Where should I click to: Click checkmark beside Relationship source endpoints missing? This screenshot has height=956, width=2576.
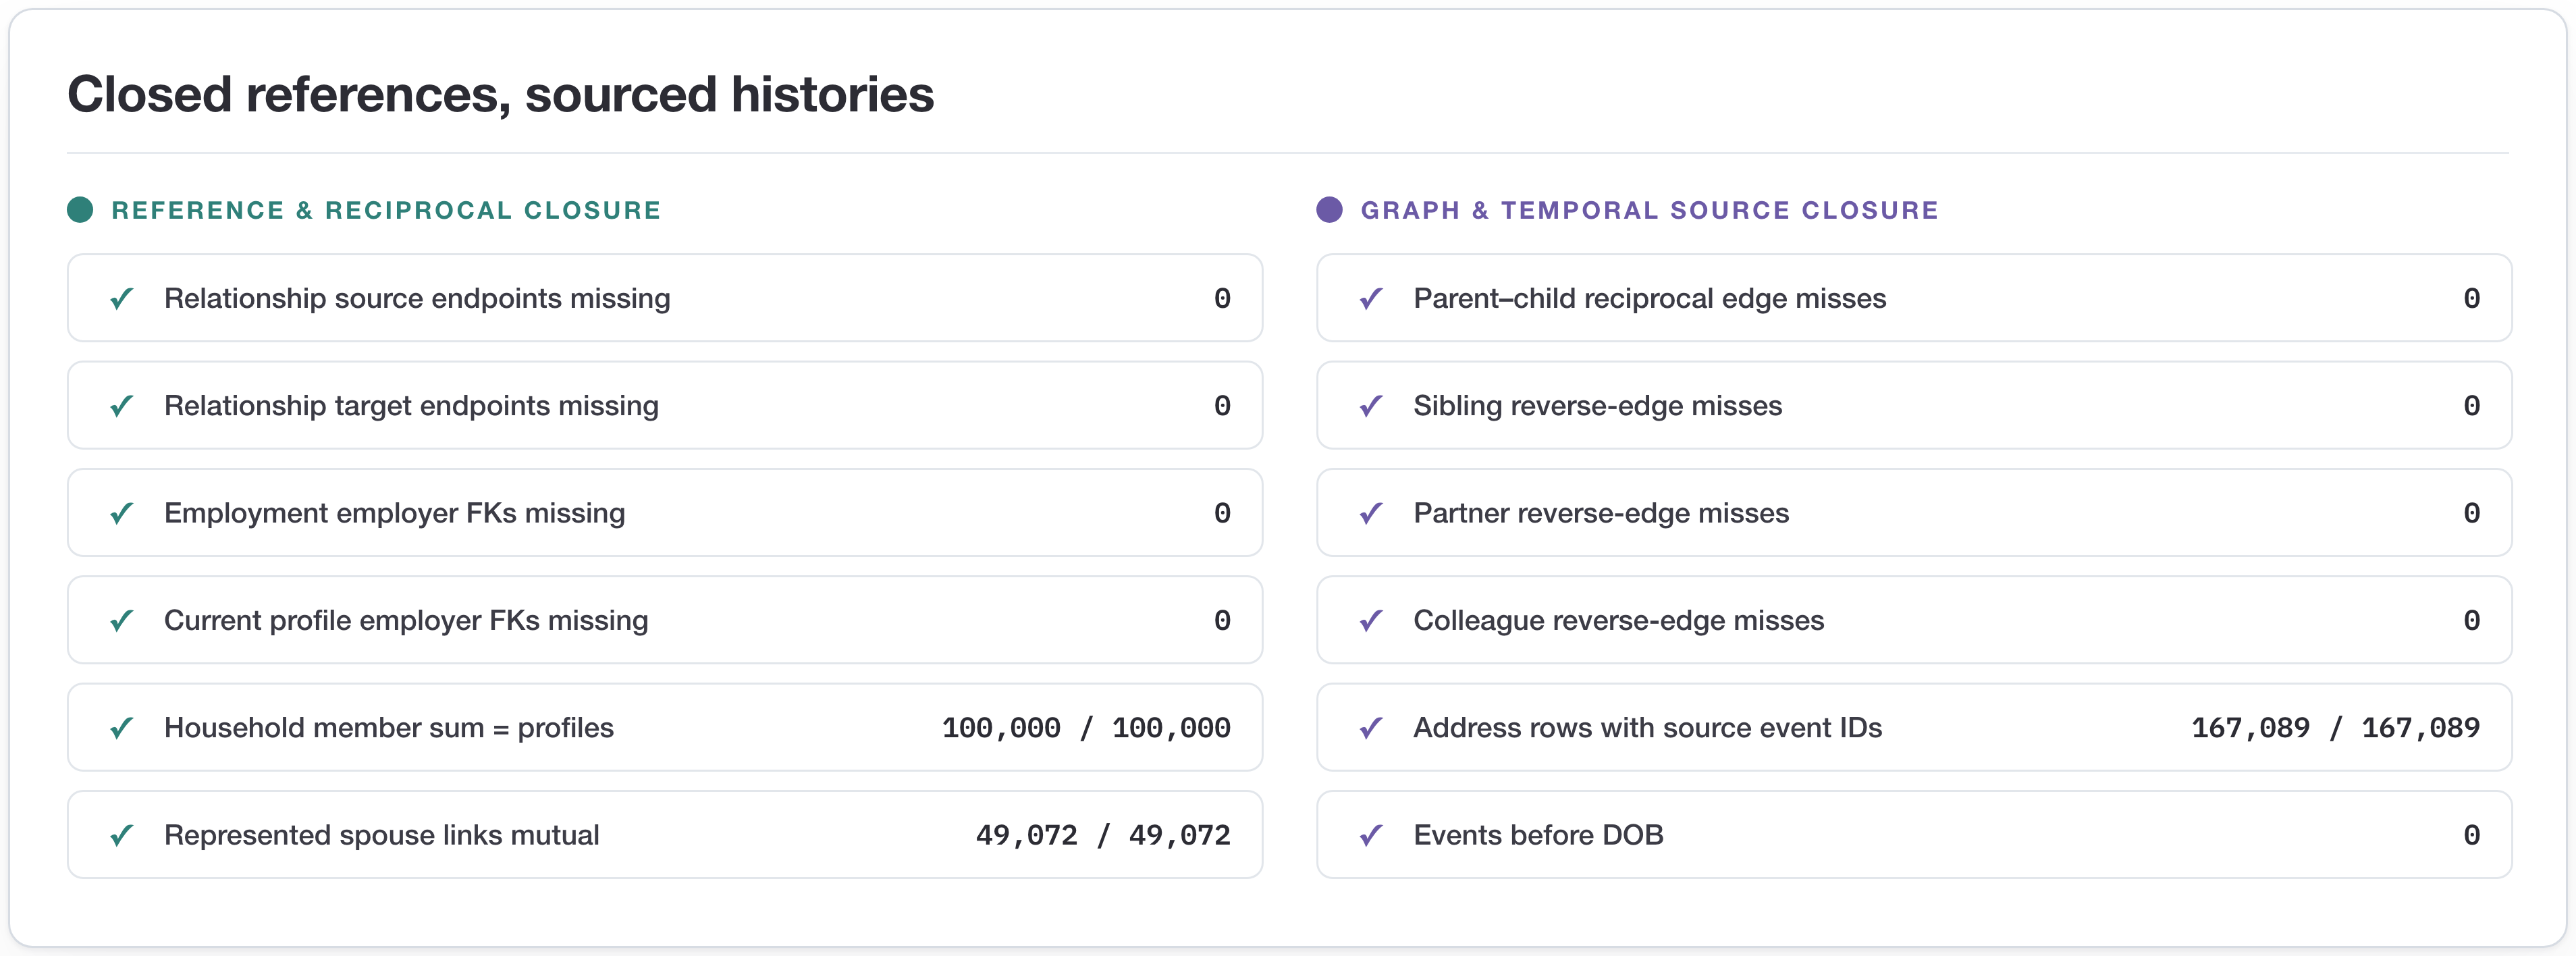(122, 298)
